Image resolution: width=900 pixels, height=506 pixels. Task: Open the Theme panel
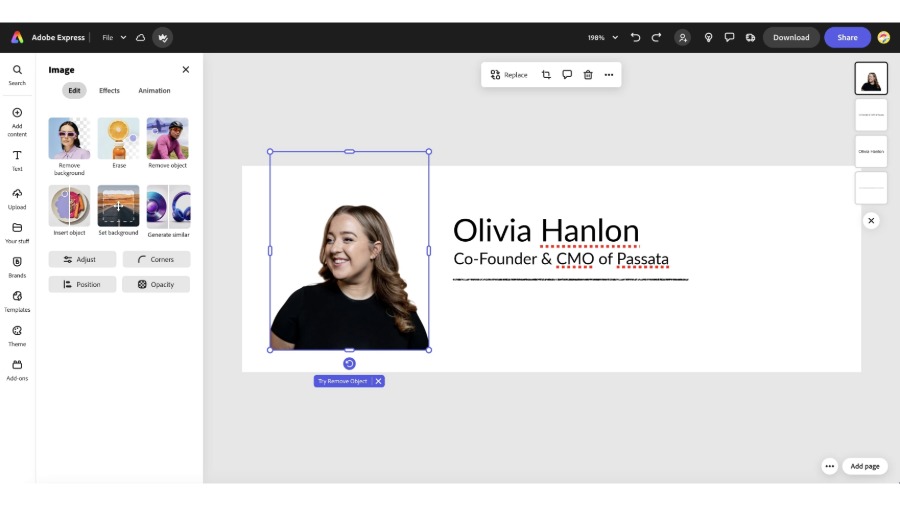tap(17, 336)
